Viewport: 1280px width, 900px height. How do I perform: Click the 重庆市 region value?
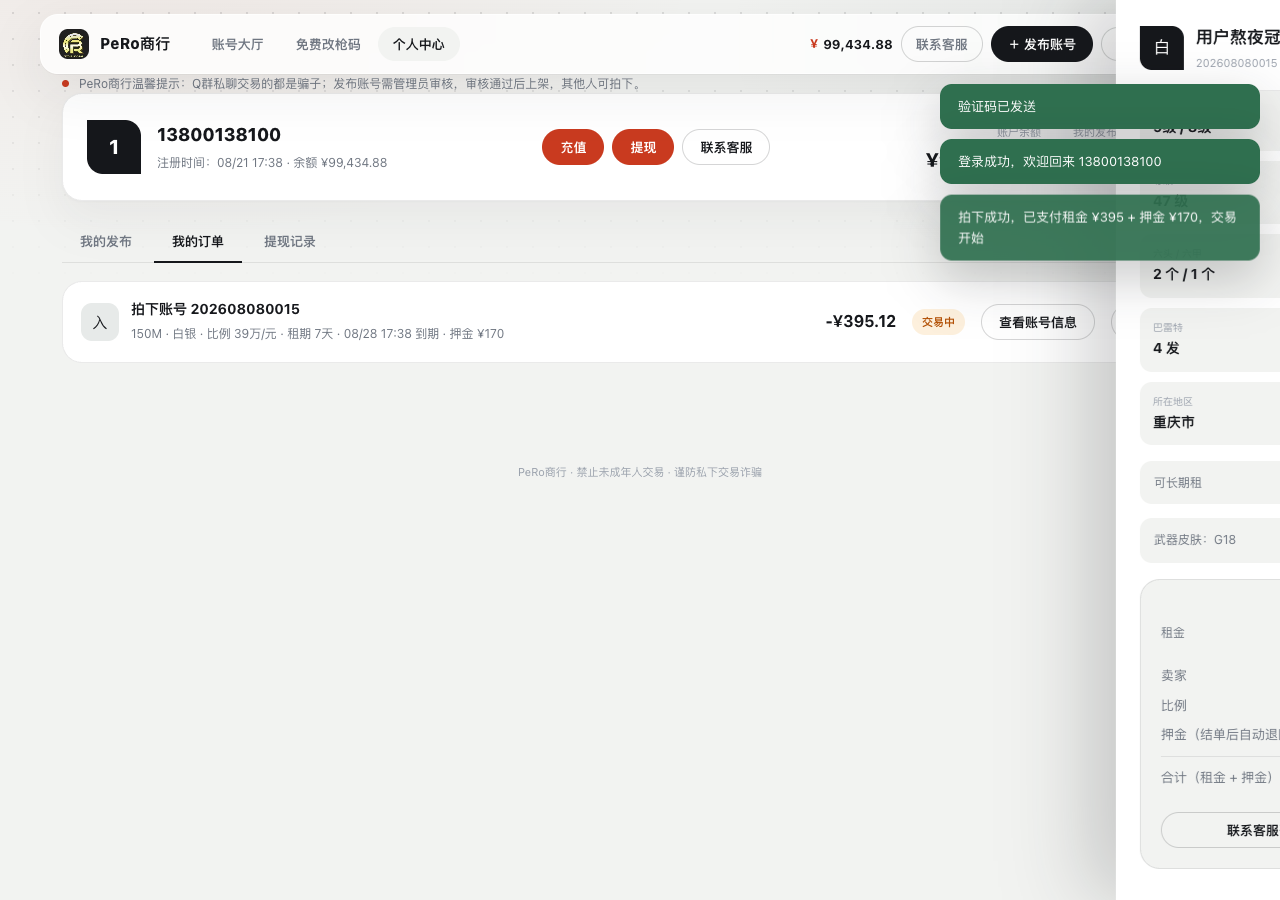click(1174, 422)
